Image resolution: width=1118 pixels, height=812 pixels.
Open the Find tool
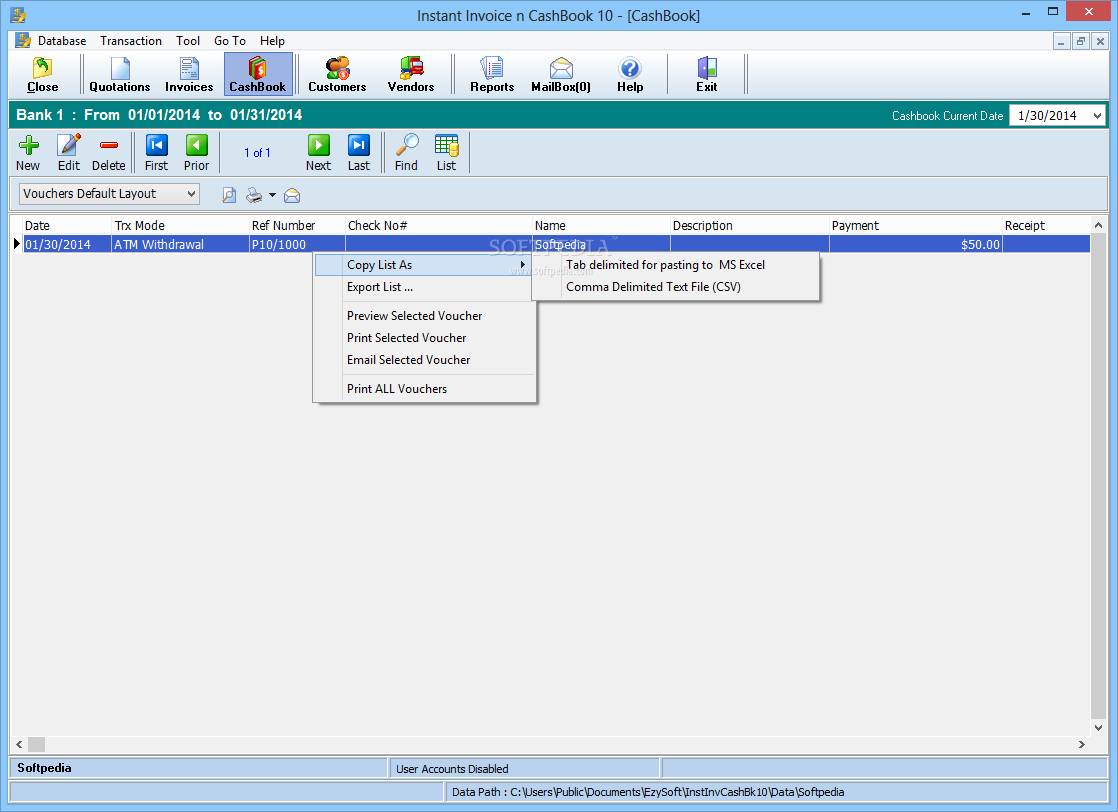tap(406, 153)
